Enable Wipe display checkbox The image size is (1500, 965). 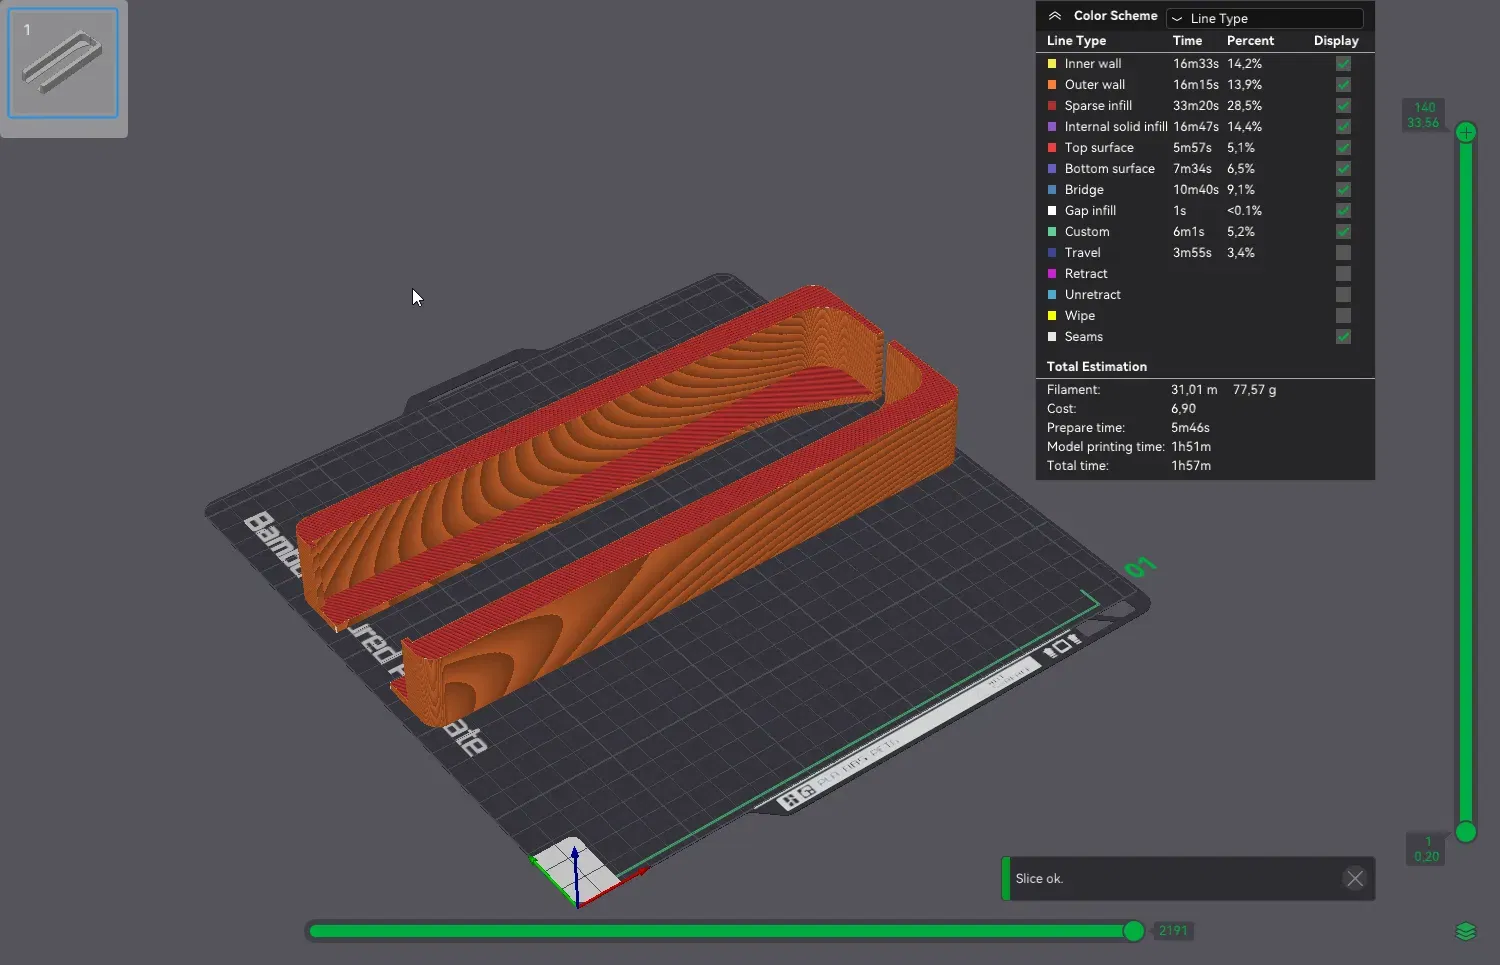(1343, 315)
